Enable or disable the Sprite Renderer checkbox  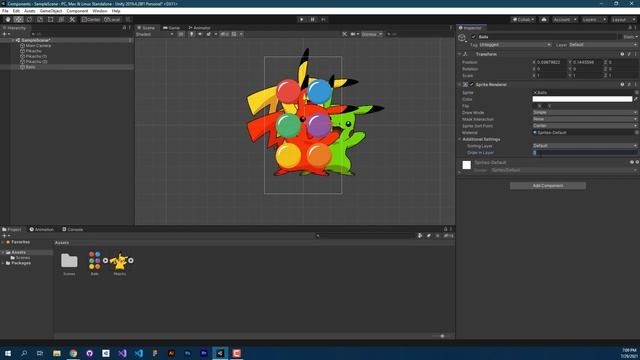(472, 84)
